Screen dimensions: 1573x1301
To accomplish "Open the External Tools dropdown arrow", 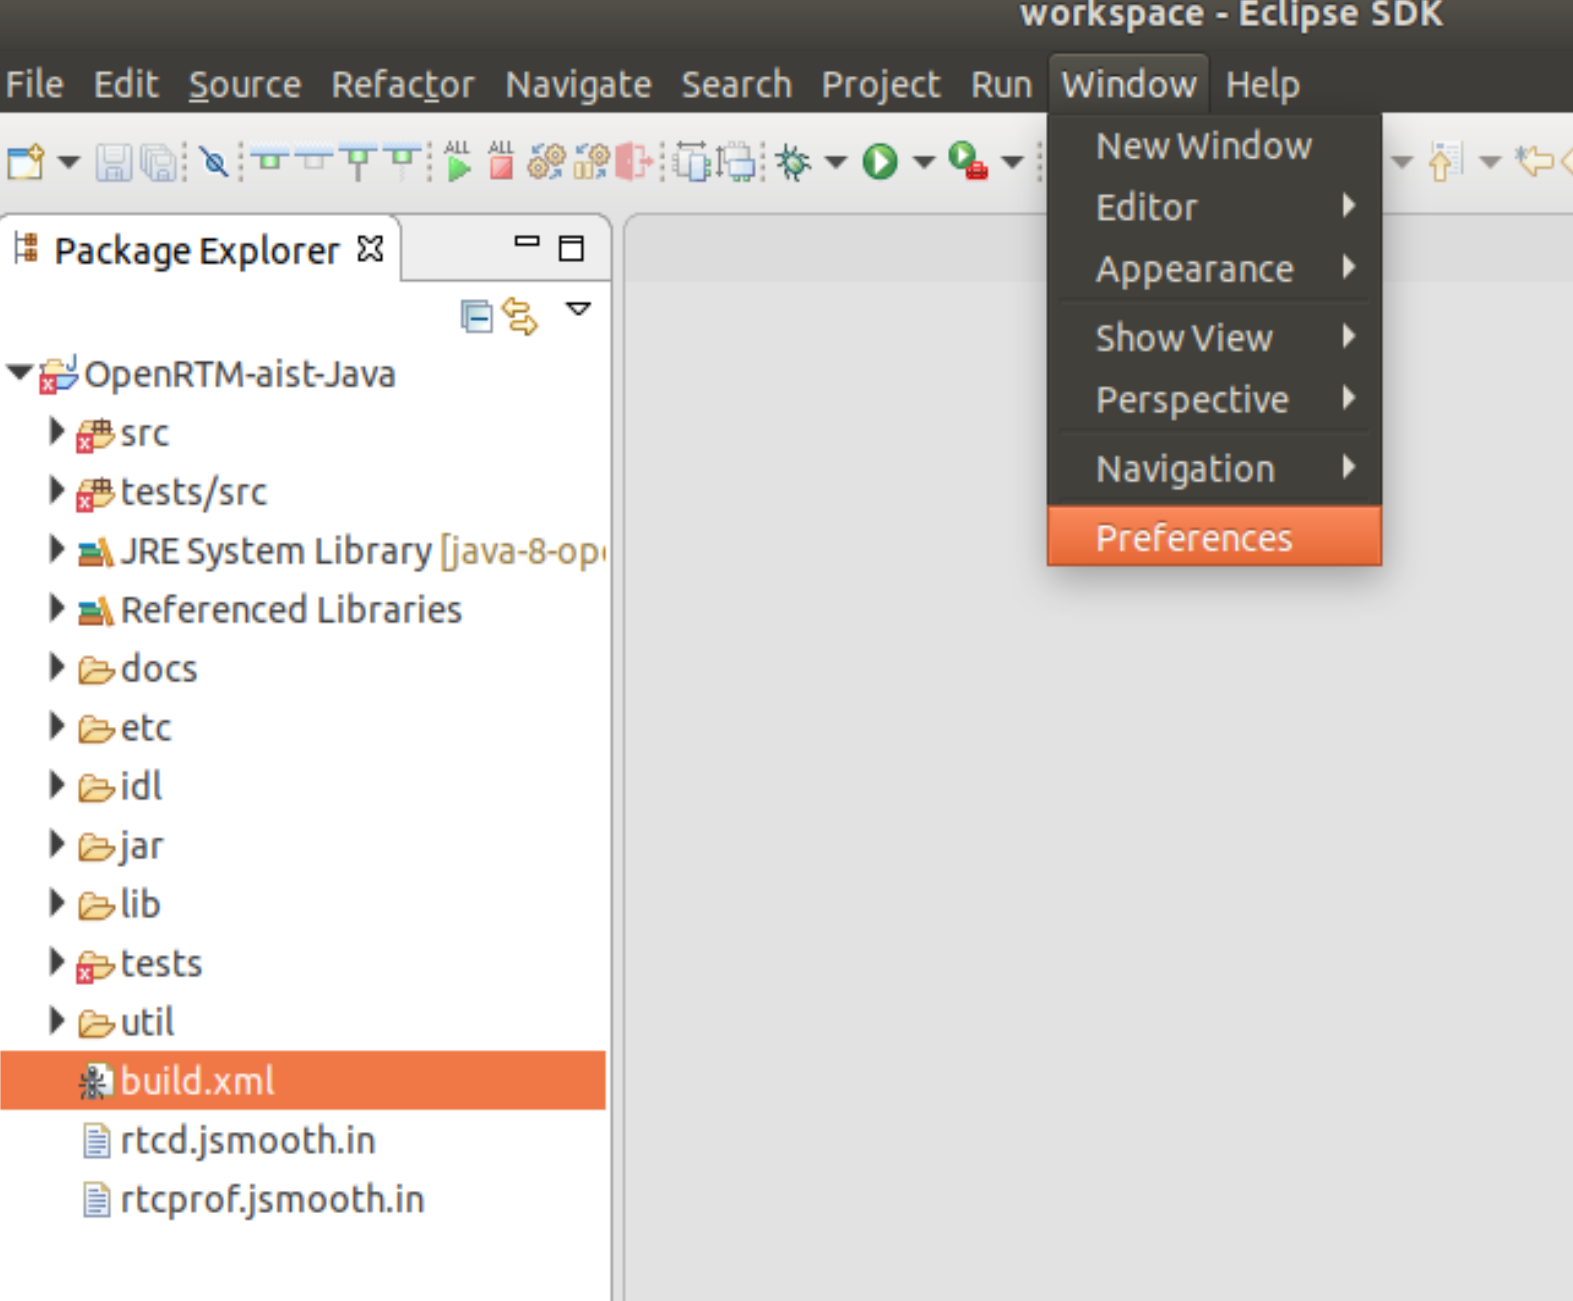I will tap(1012, 162).
